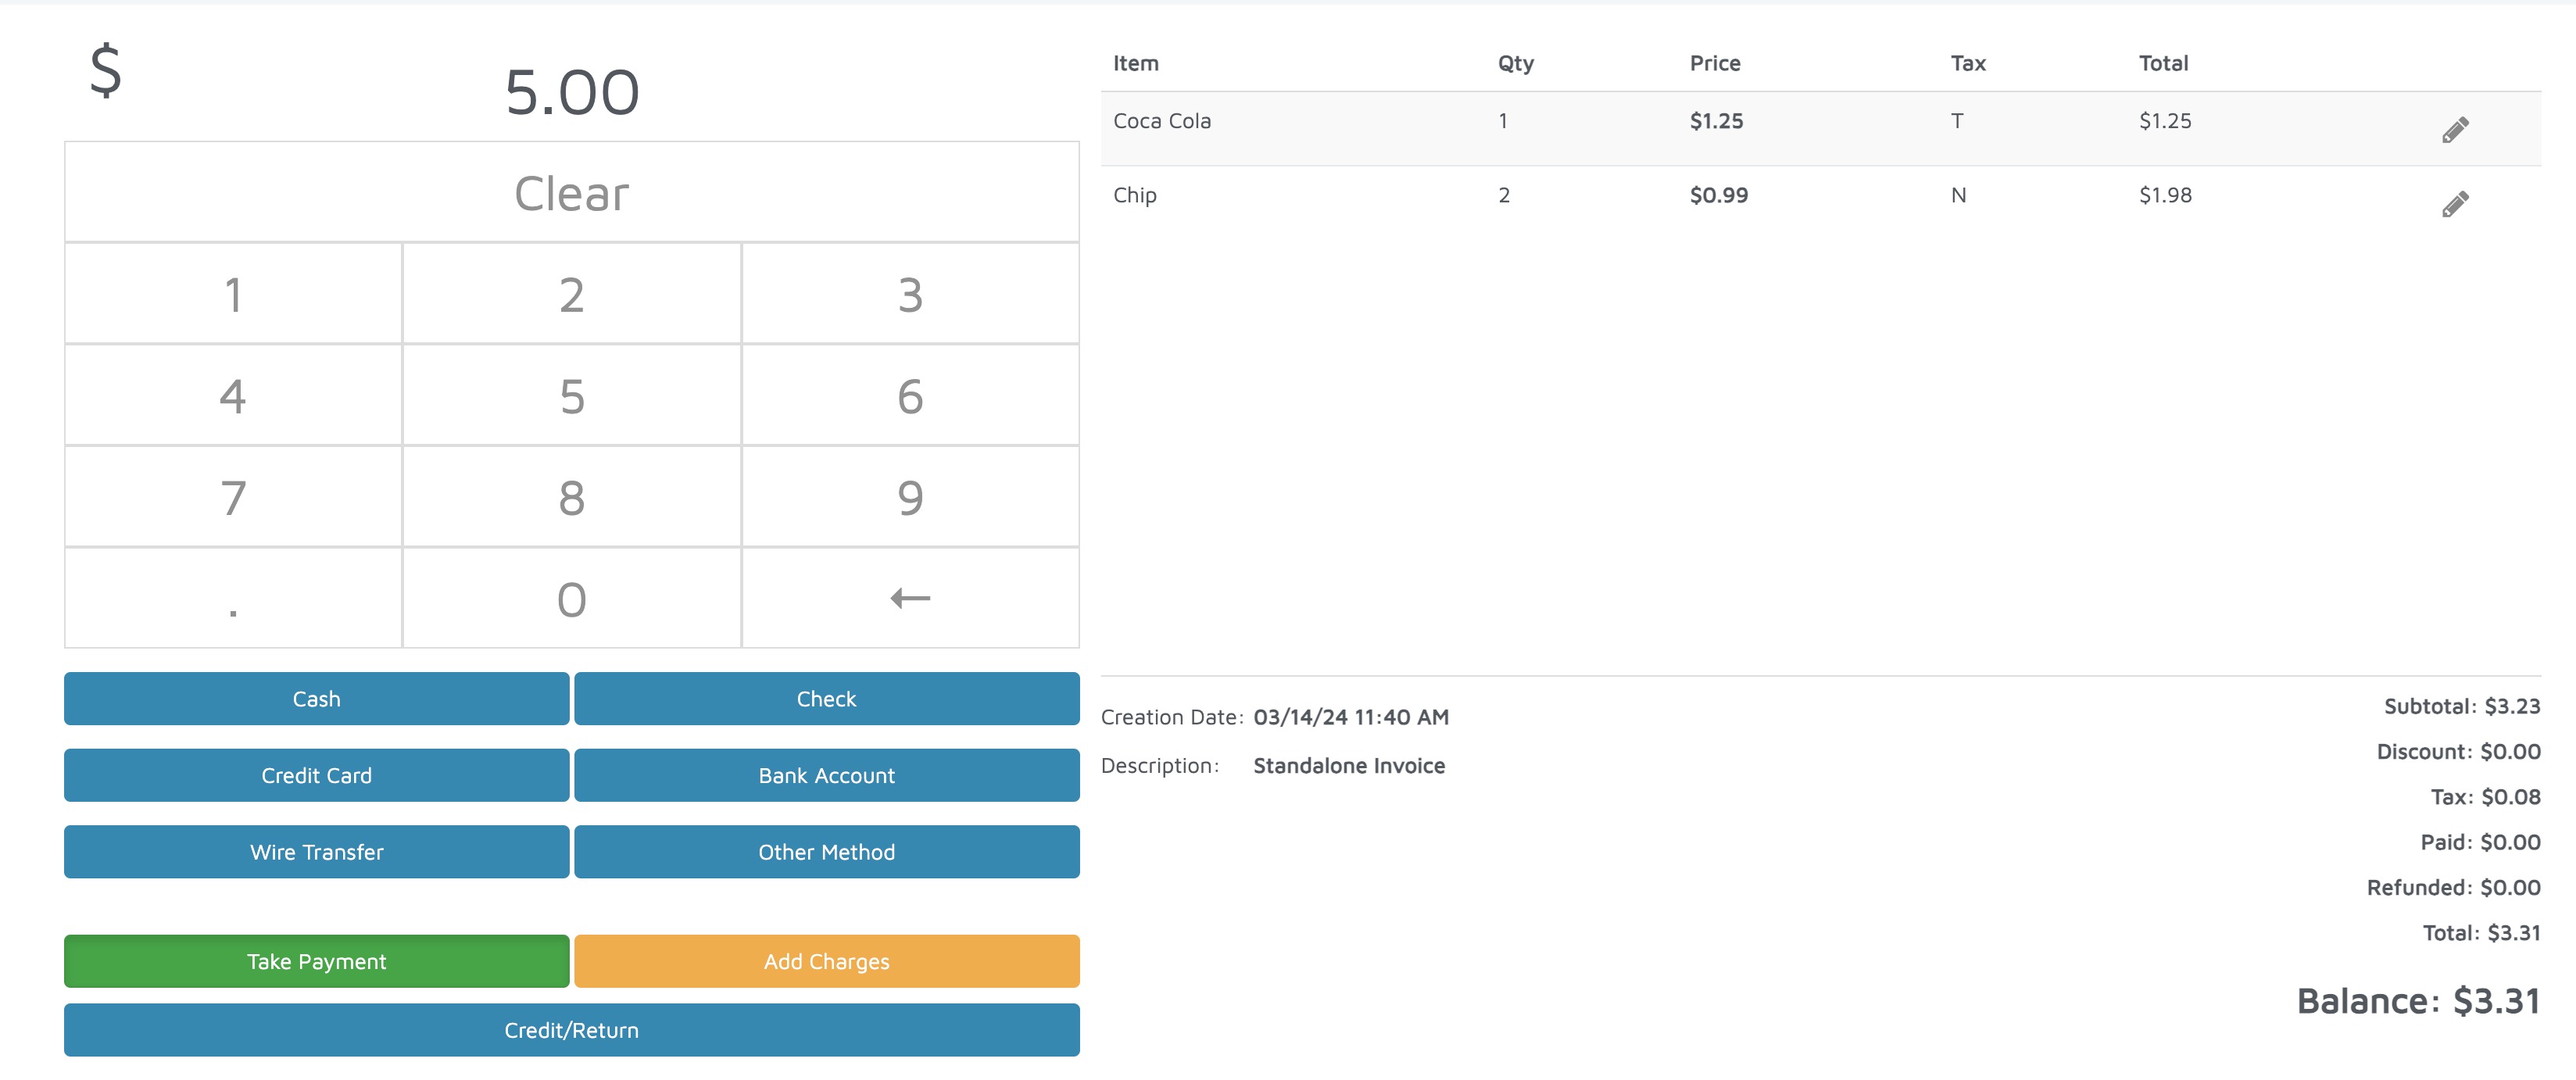Select Wire Transfer payment method

click(316, 852)
